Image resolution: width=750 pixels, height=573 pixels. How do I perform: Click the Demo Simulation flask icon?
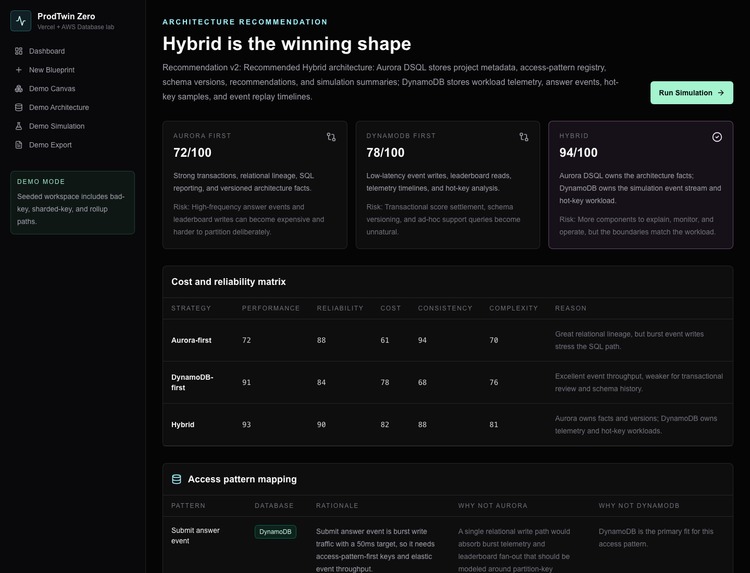(x=19, y=126)
